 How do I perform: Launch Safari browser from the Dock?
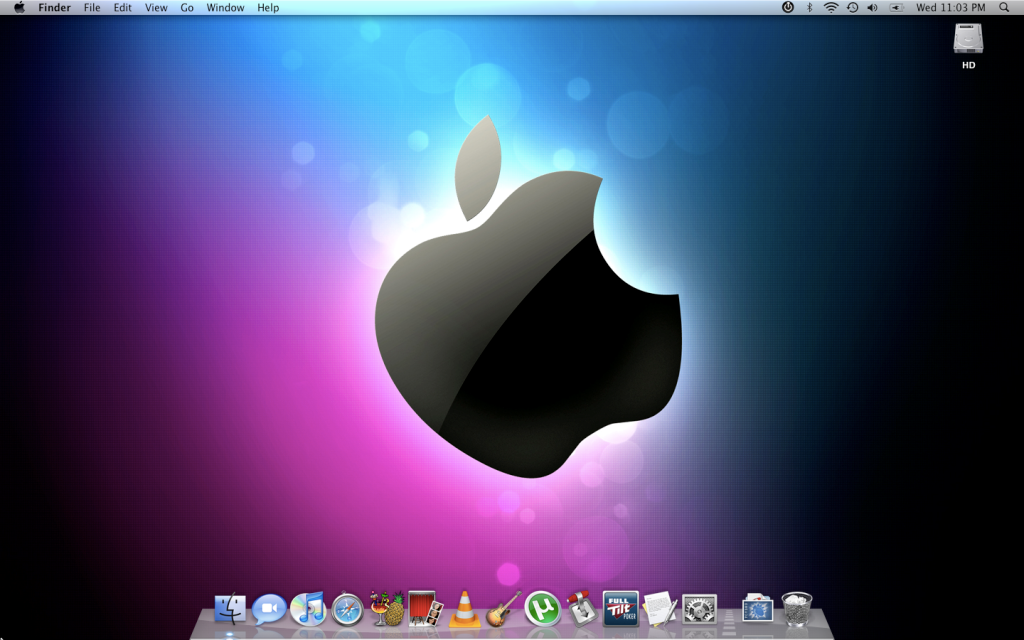[347, 609]
